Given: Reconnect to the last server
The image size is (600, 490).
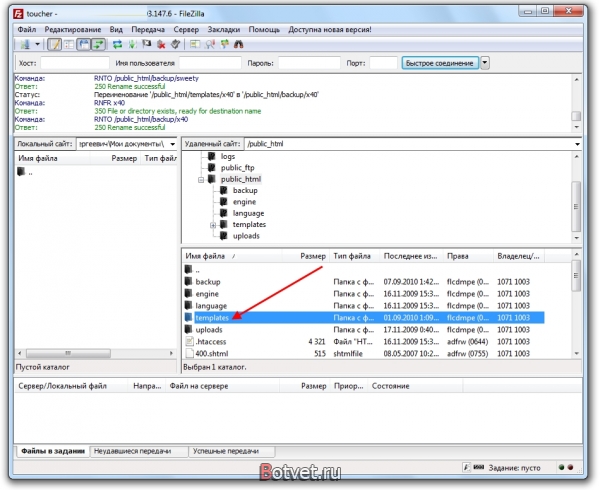Looking at the screenshot, I should (176, 44).
